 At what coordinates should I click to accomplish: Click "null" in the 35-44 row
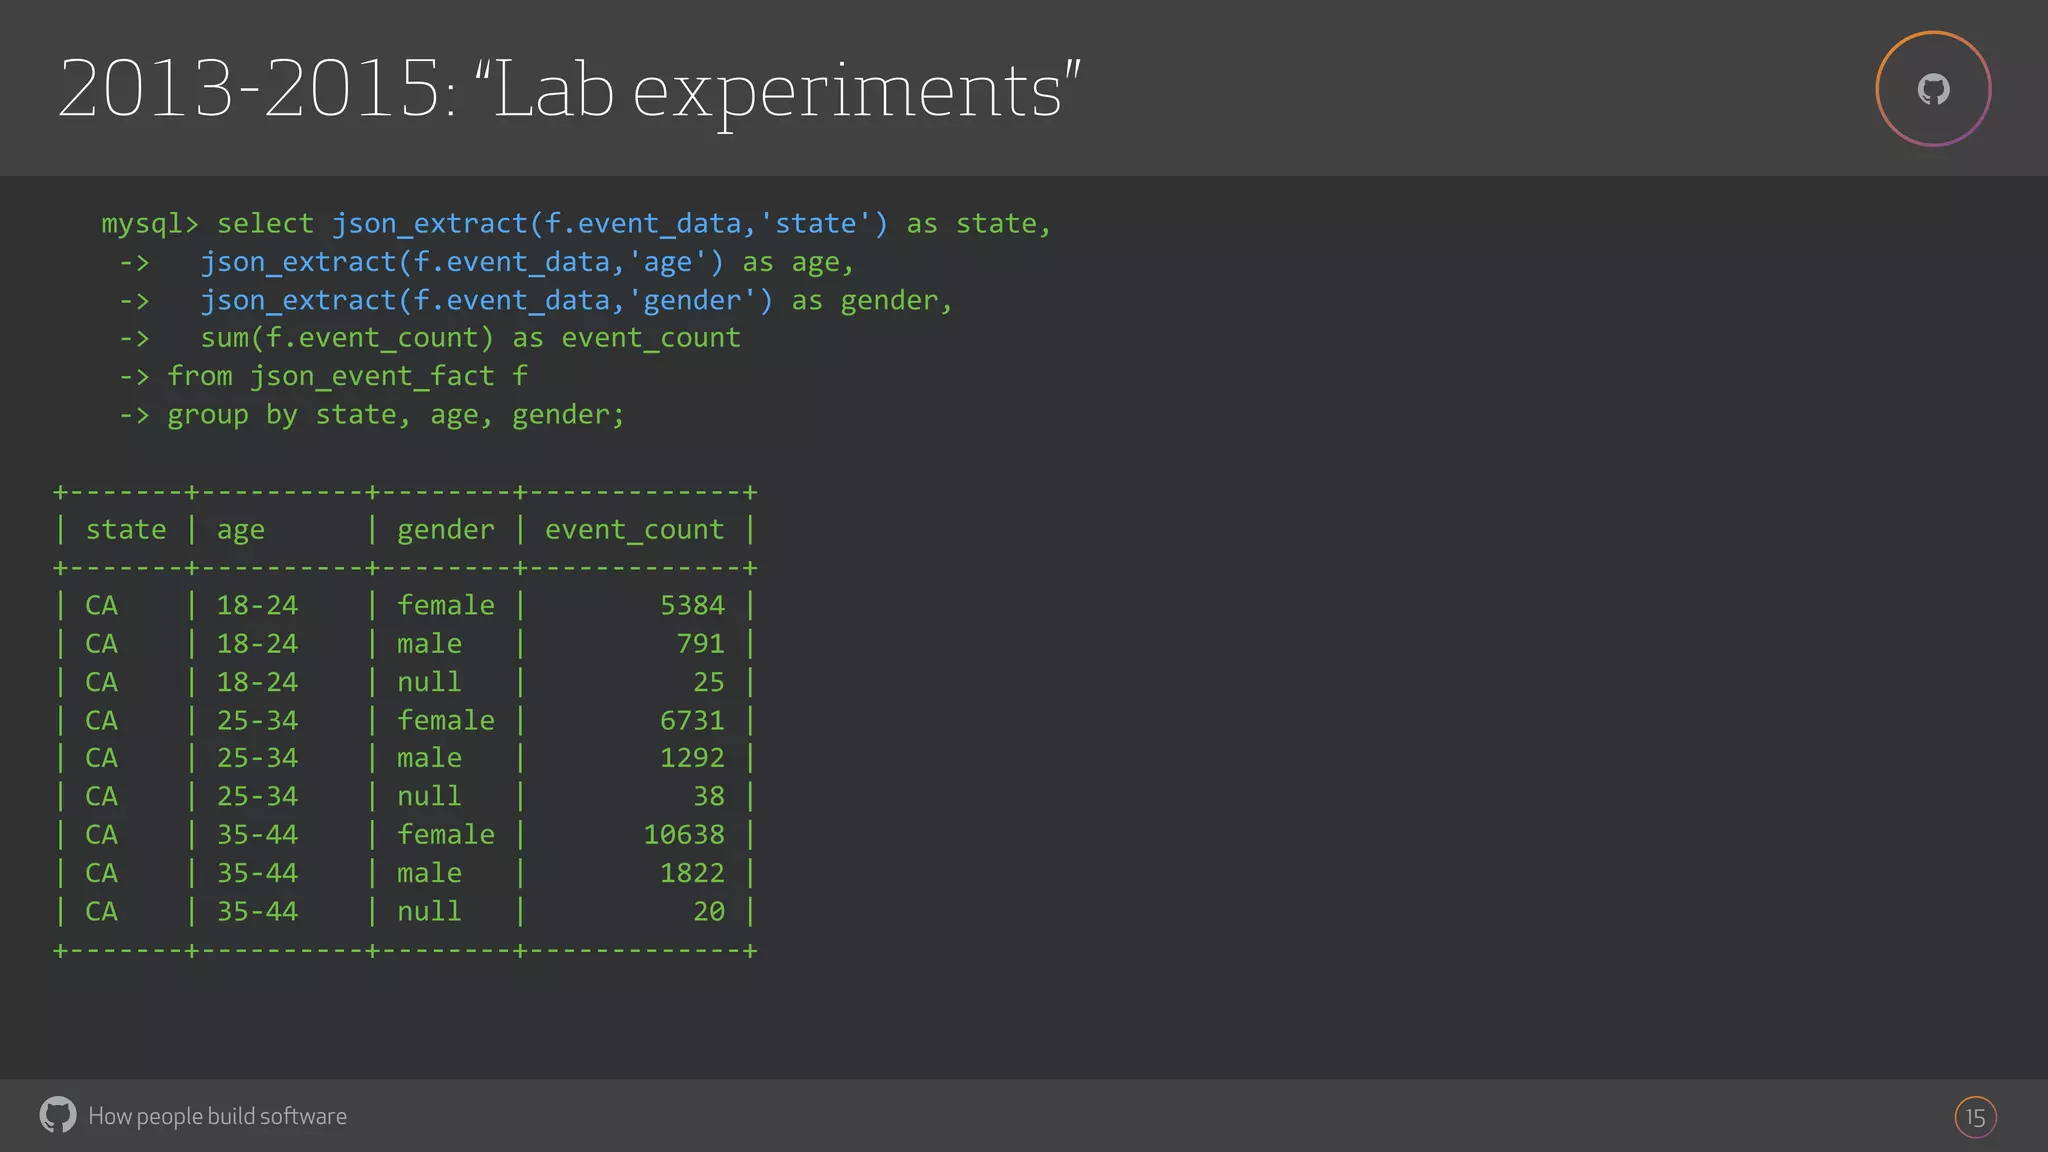(x=430, y=911)
